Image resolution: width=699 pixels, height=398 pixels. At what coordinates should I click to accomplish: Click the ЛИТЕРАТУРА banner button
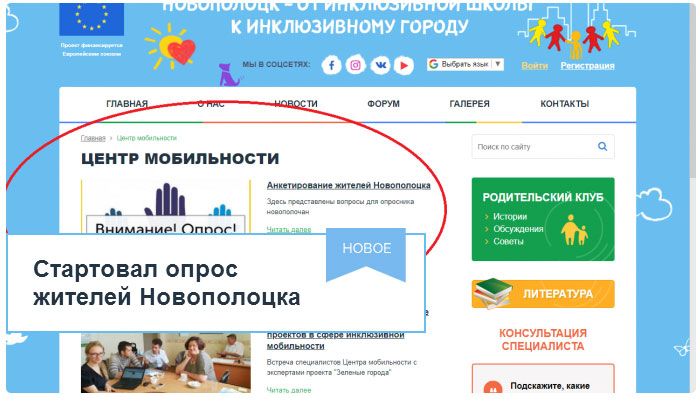[543, 294]
